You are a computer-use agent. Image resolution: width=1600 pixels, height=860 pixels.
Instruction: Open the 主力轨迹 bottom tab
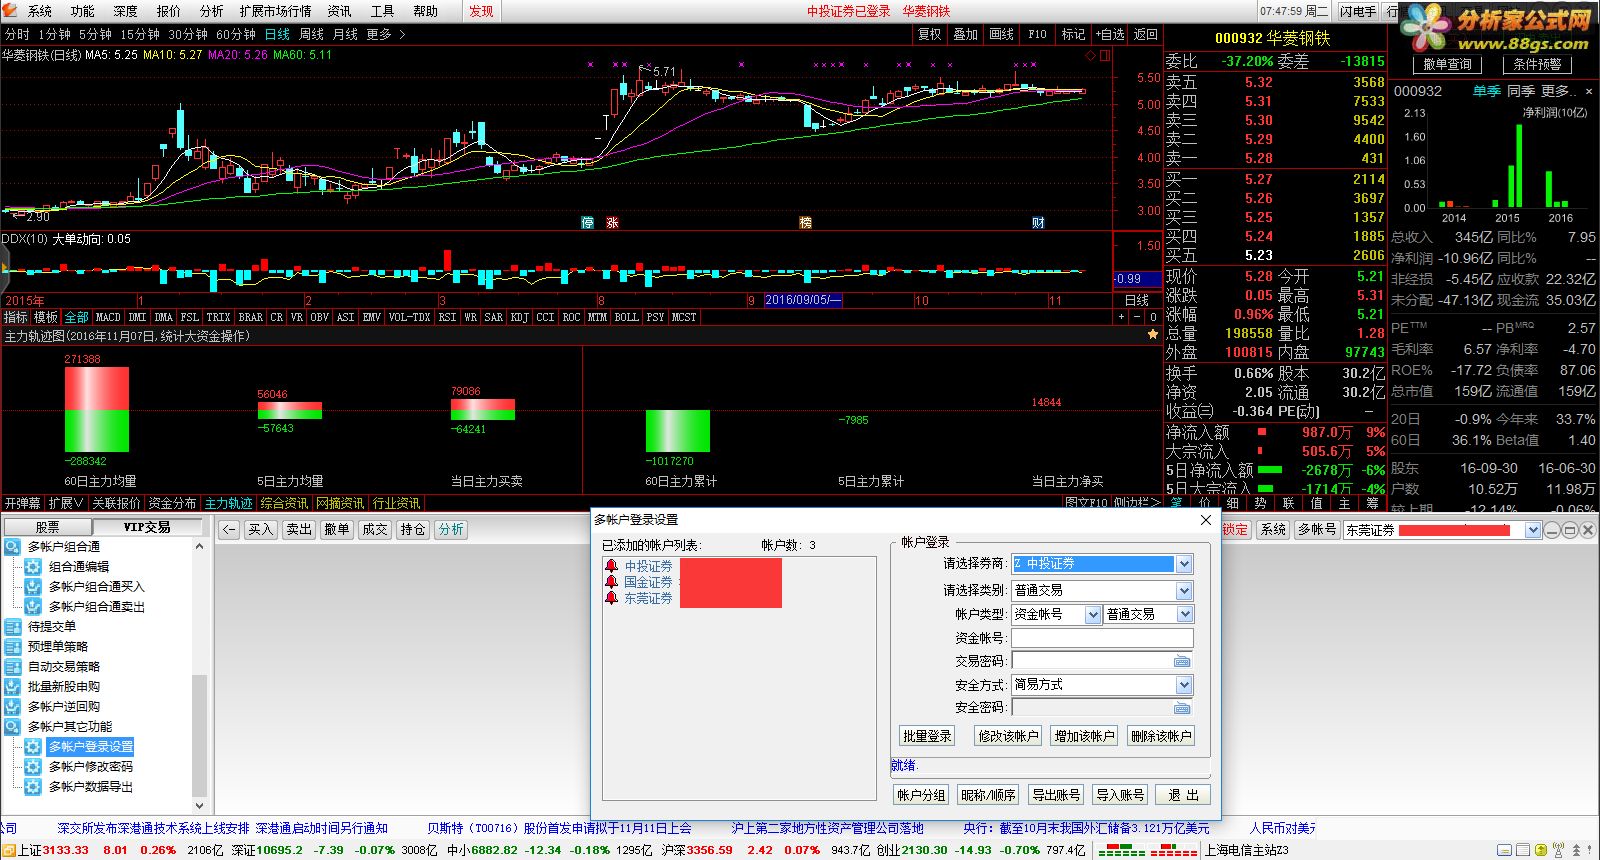point(229,503)
